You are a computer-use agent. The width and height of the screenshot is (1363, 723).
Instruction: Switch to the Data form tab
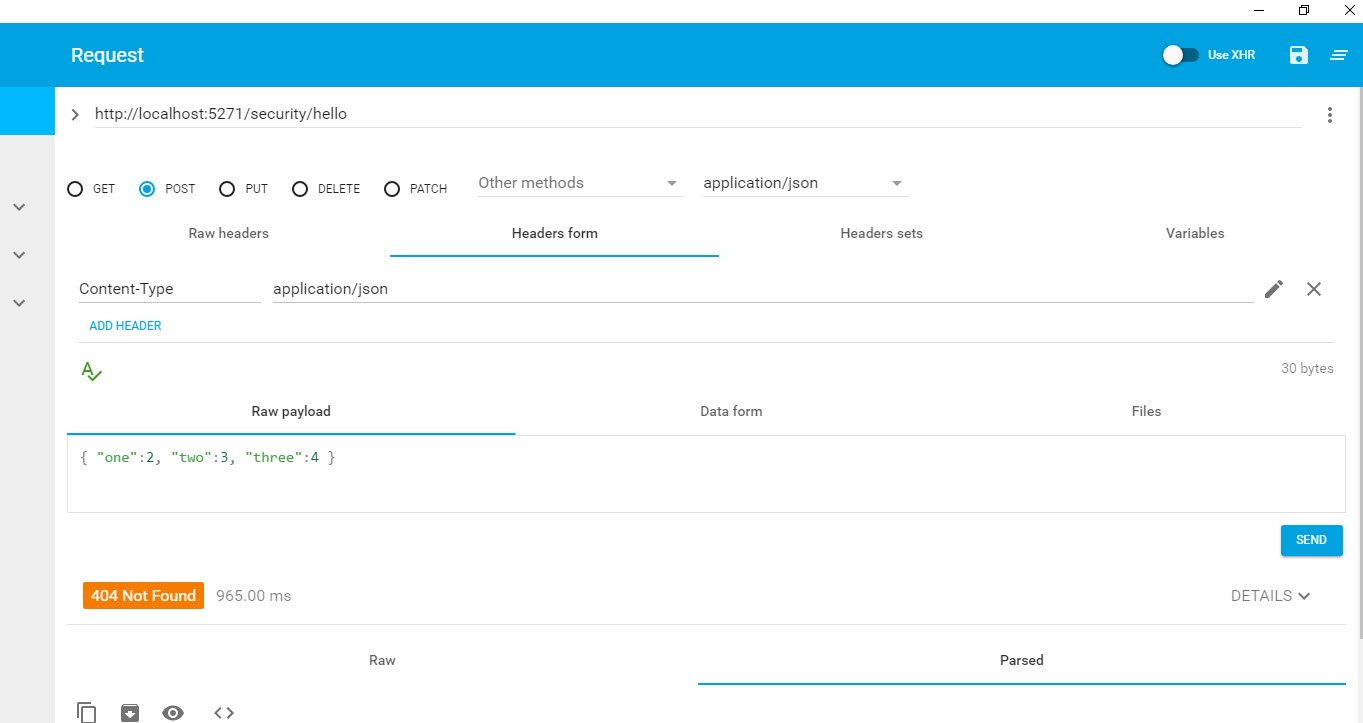(731, 411)
